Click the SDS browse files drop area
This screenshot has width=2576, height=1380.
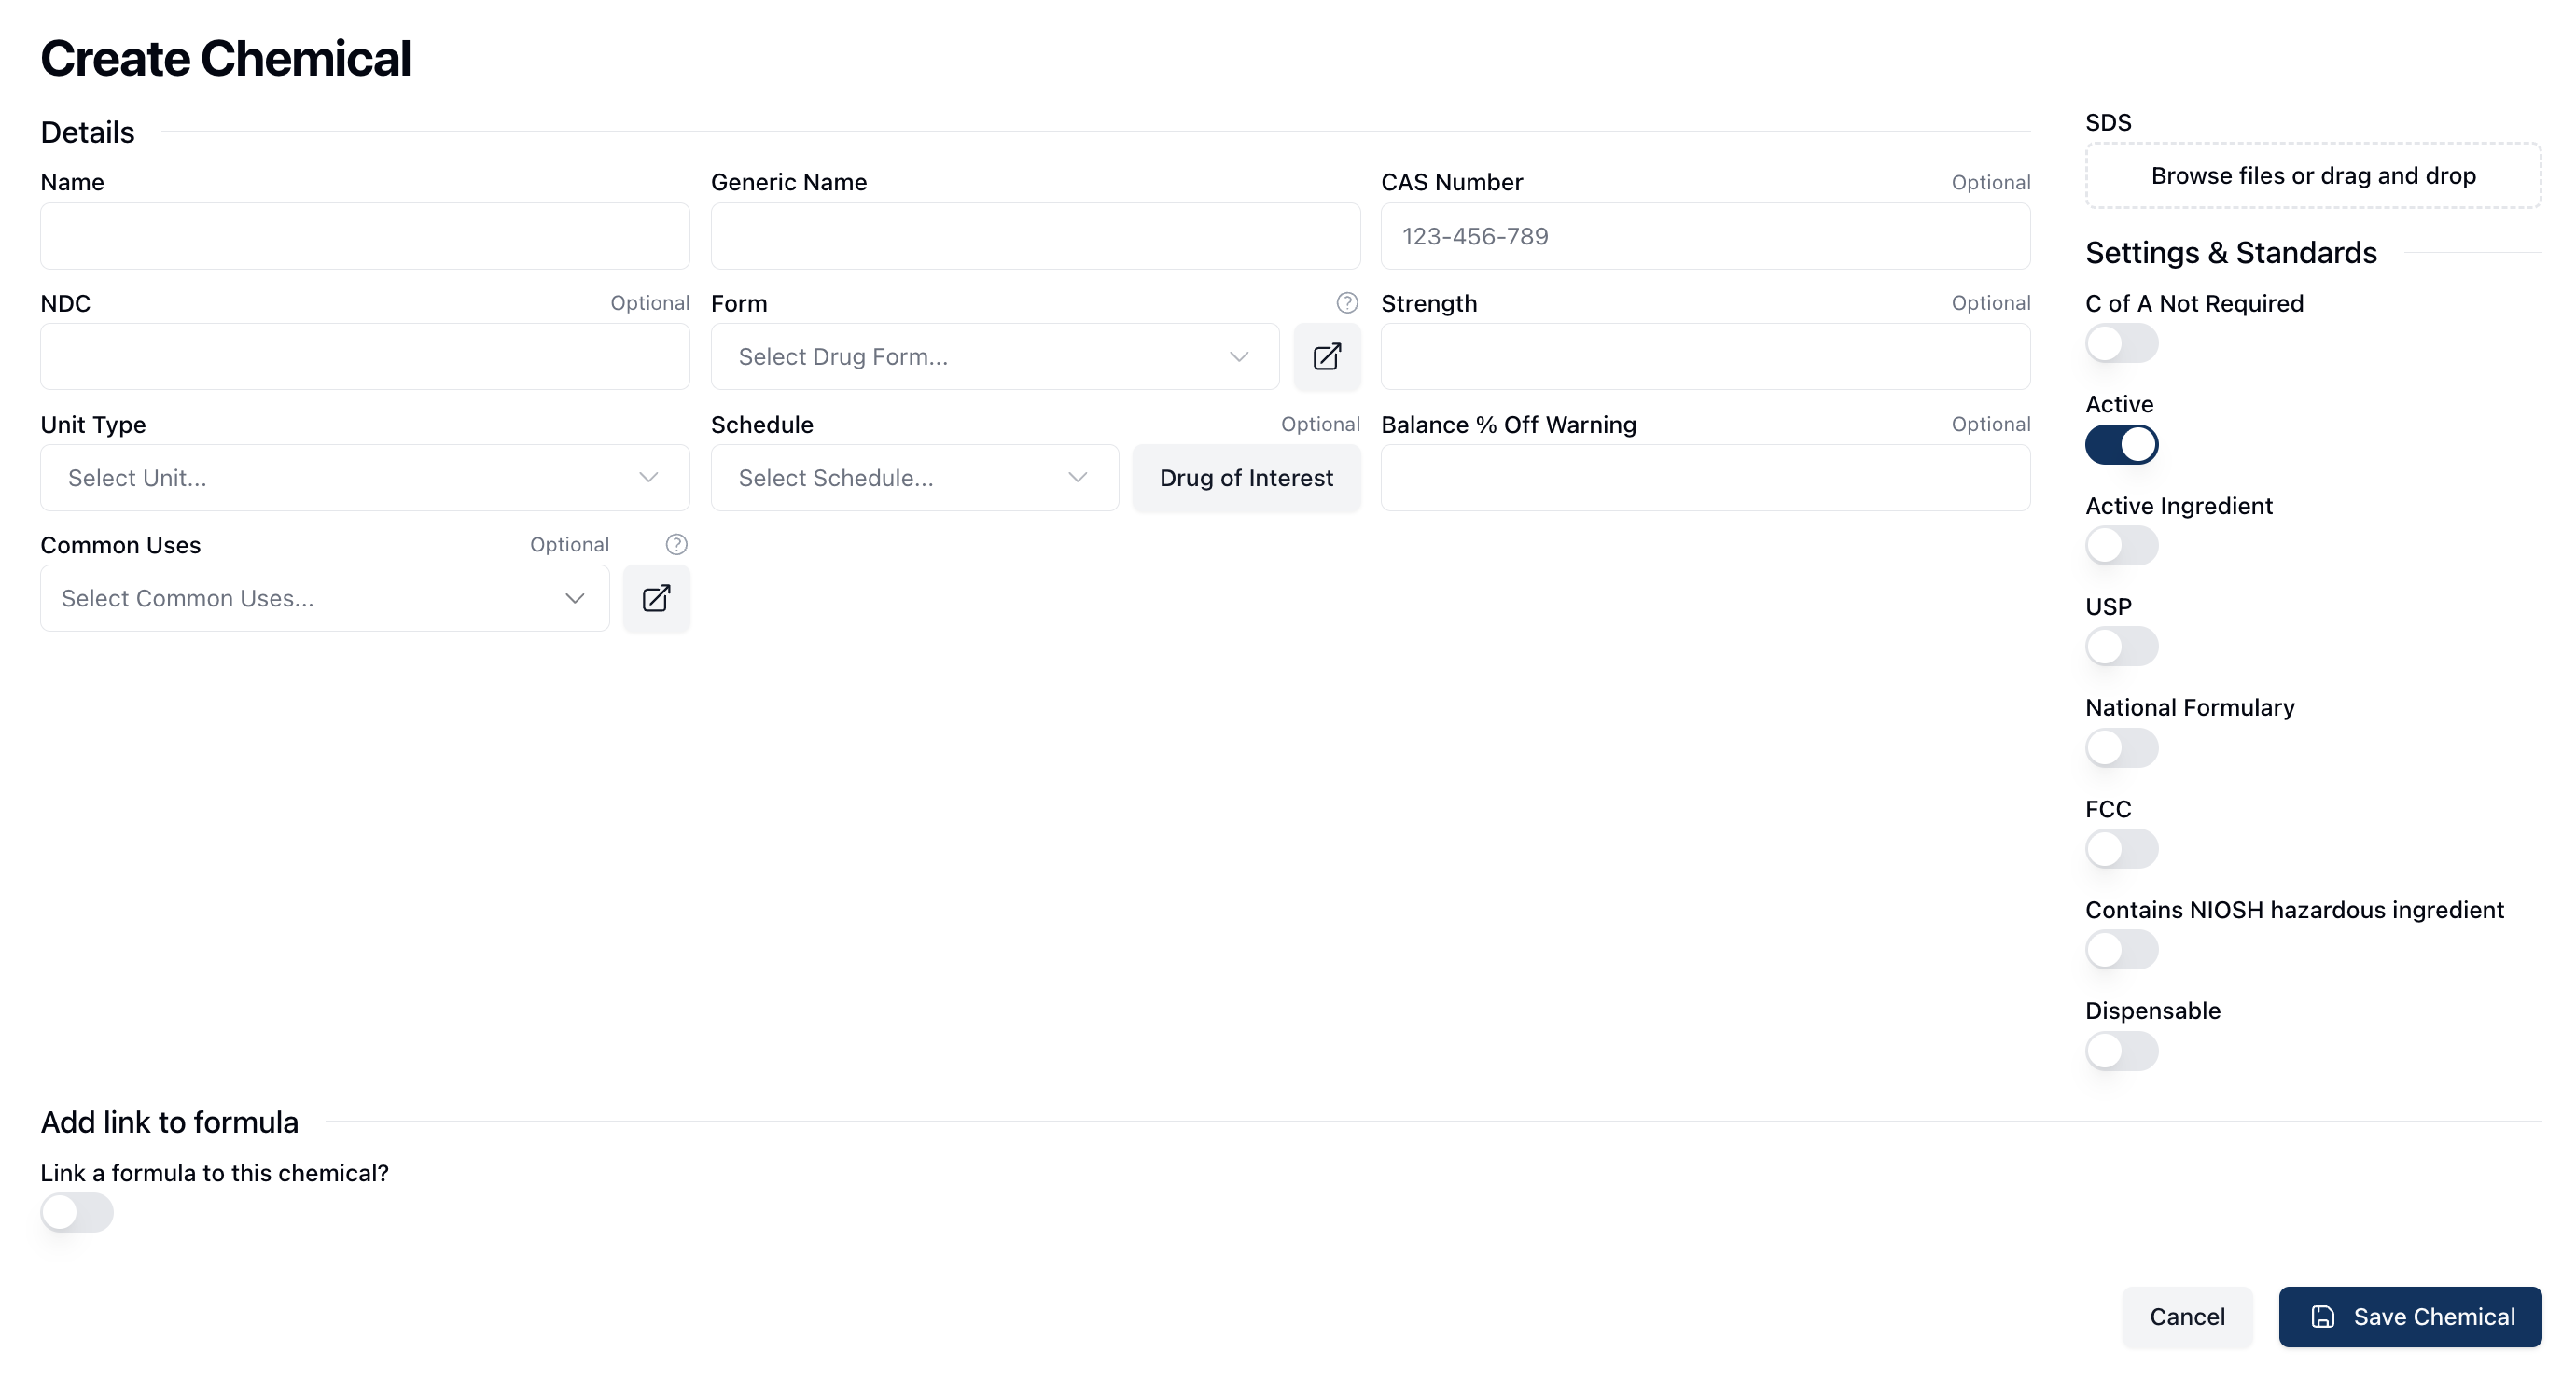2312,176
